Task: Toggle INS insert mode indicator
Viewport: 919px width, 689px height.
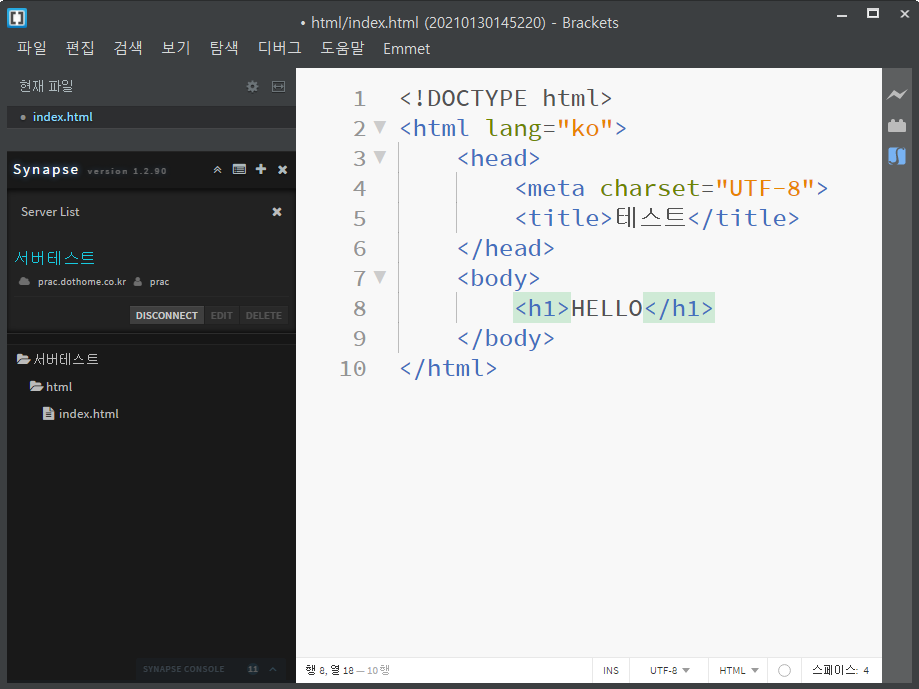Action: [611, 670]
